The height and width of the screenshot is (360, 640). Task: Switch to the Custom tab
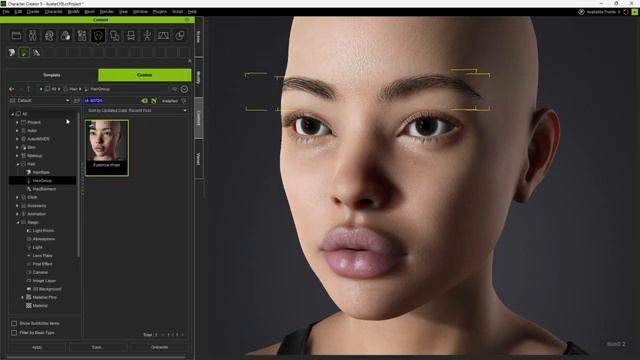pyautogui.click(x=144, y=75)
